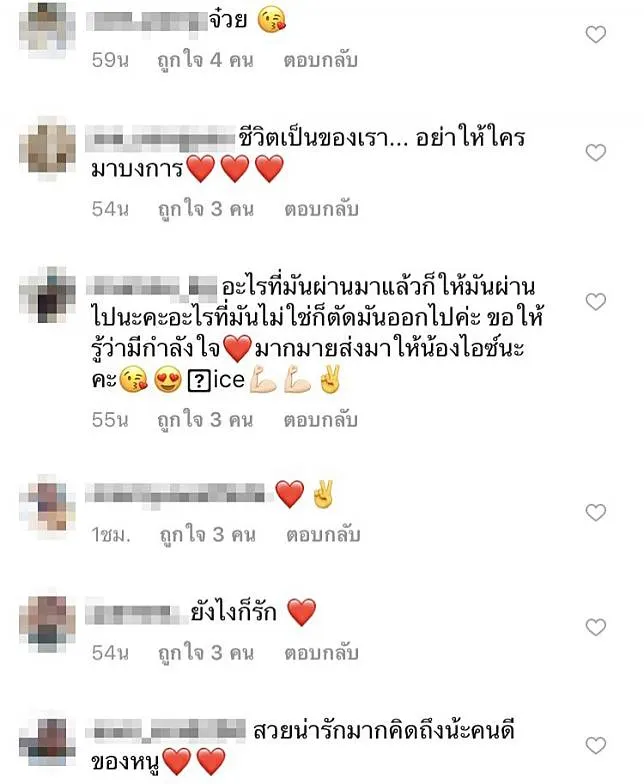644x784 pixels.
Task: Open likes list under the 55น comment
Action: coord(205,420)
